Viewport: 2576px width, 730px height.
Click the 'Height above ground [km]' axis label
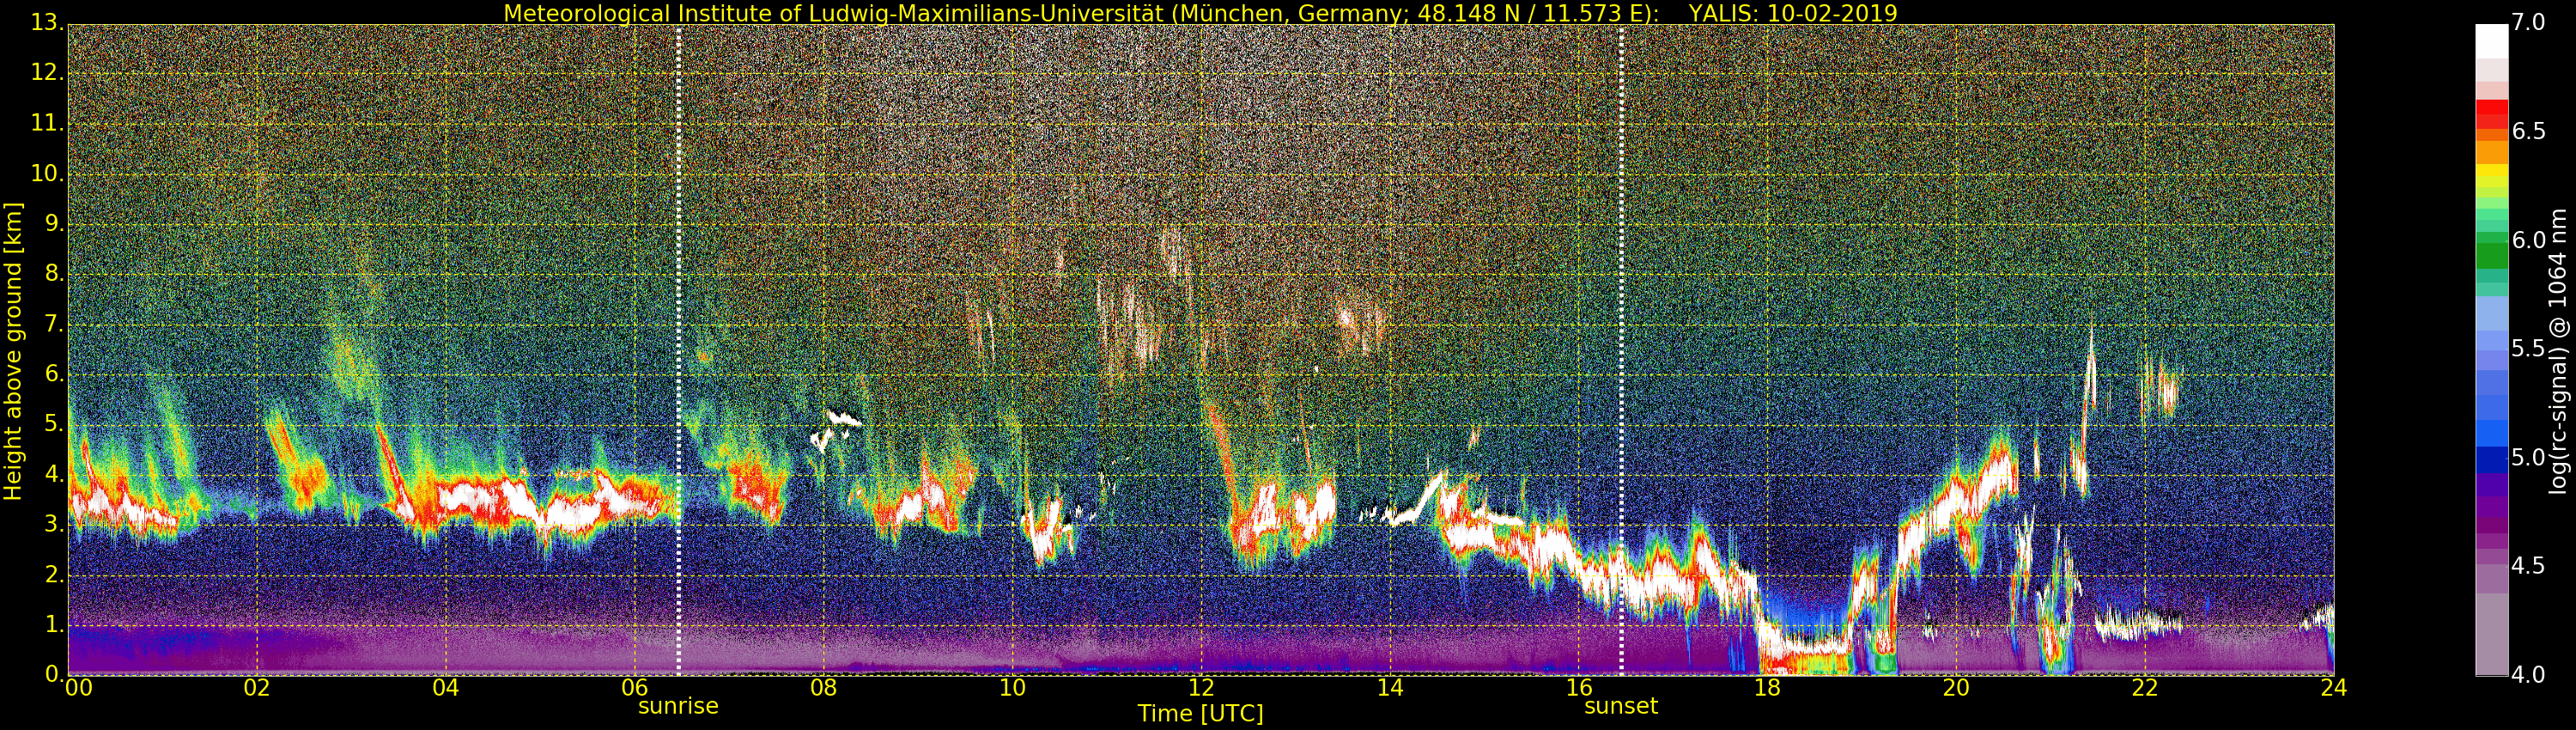[x=13, y=351]
